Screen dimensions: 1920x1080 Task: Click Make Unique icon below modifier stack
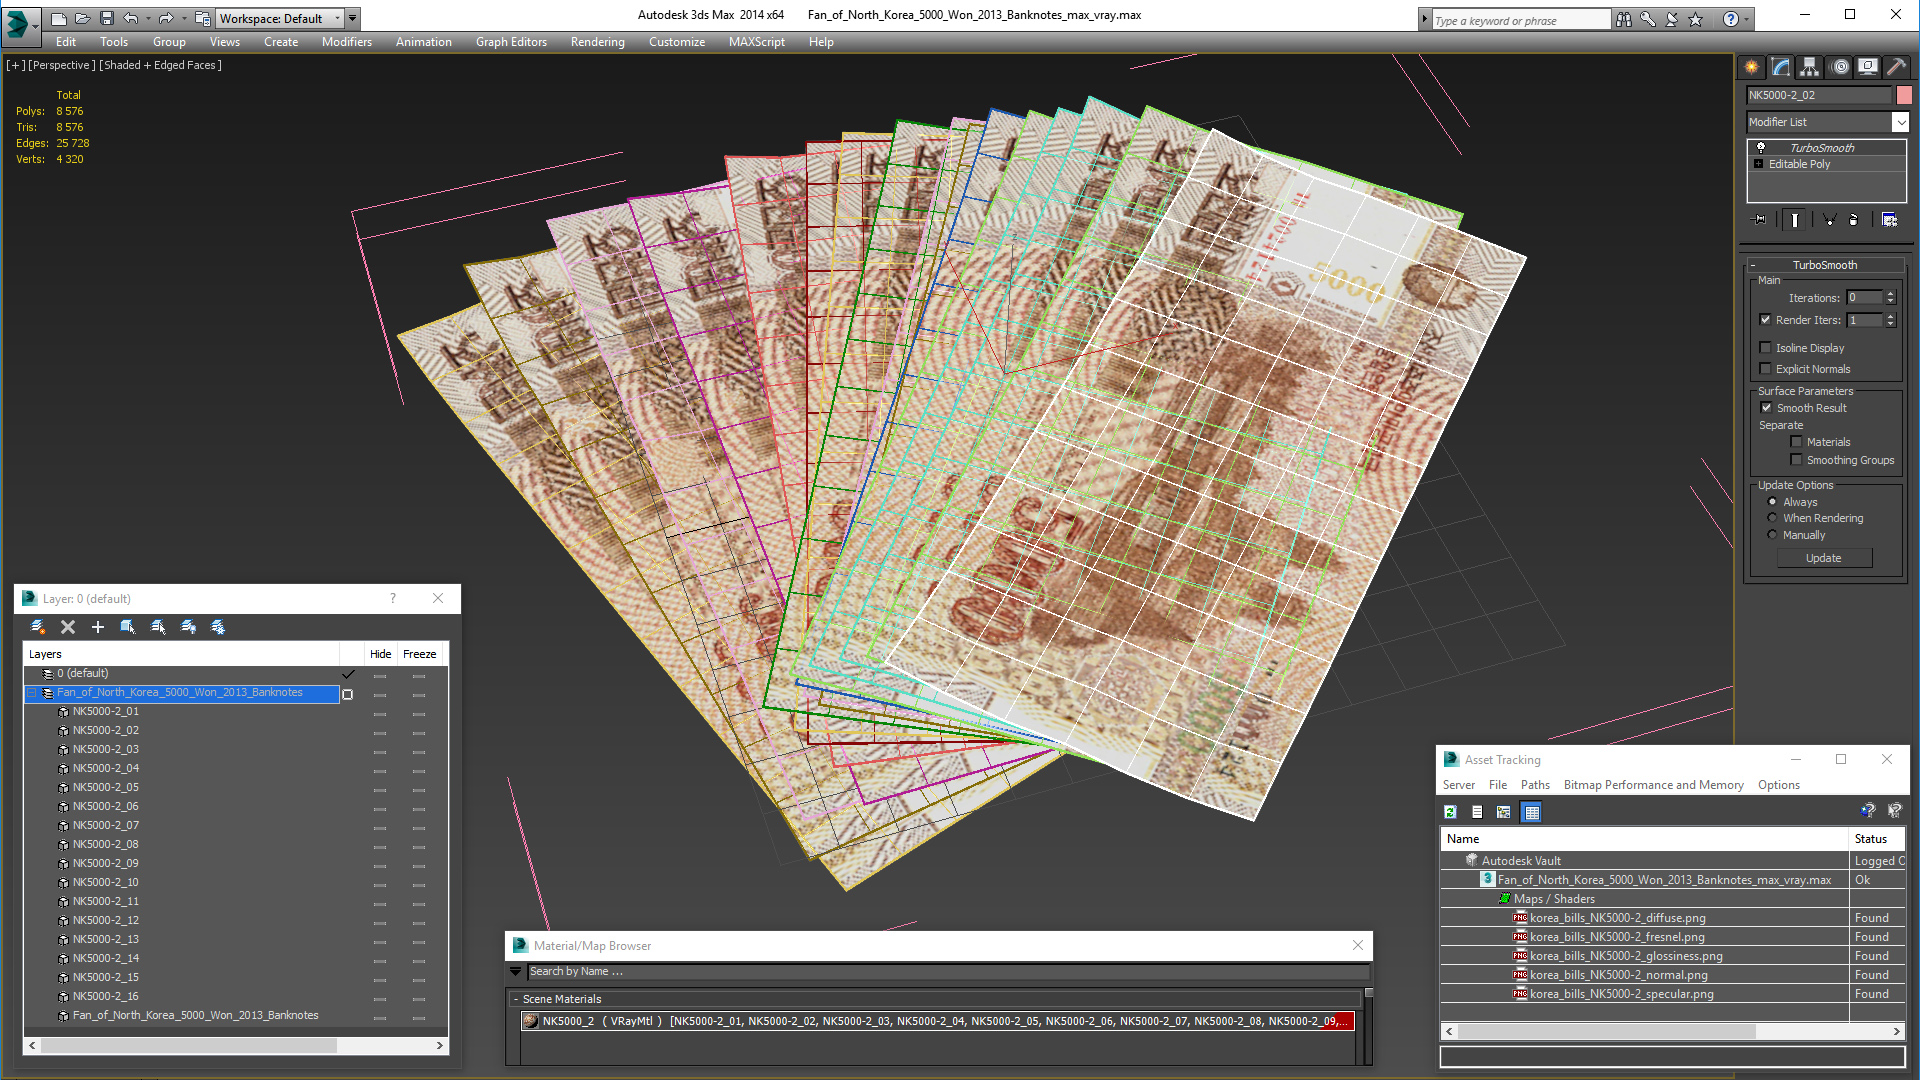pos(1829,220)
